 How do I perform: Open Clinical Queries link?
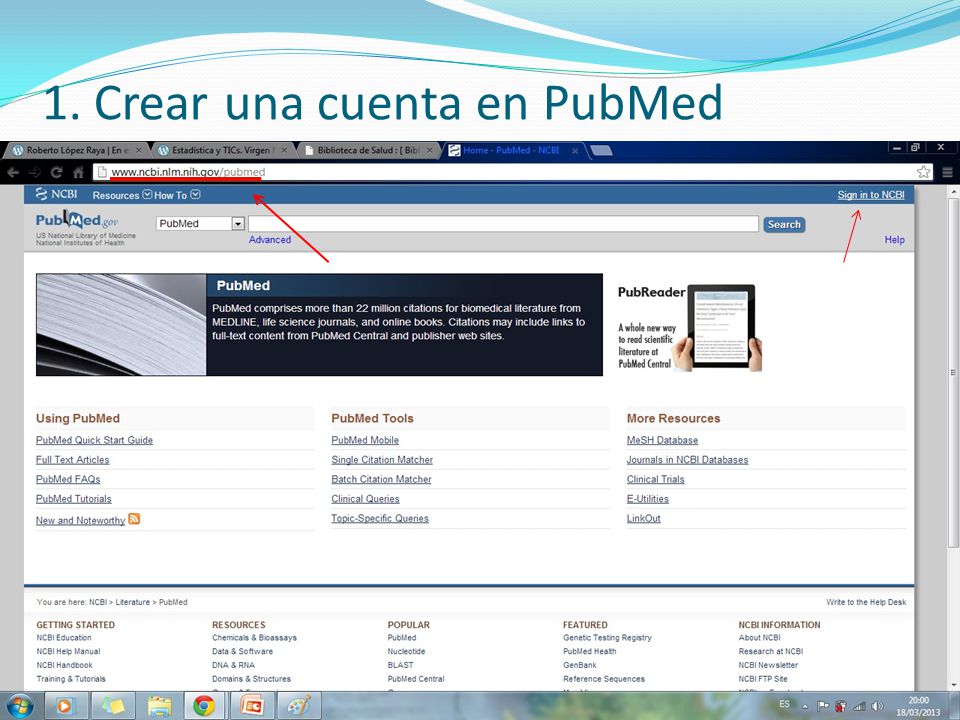366,499
